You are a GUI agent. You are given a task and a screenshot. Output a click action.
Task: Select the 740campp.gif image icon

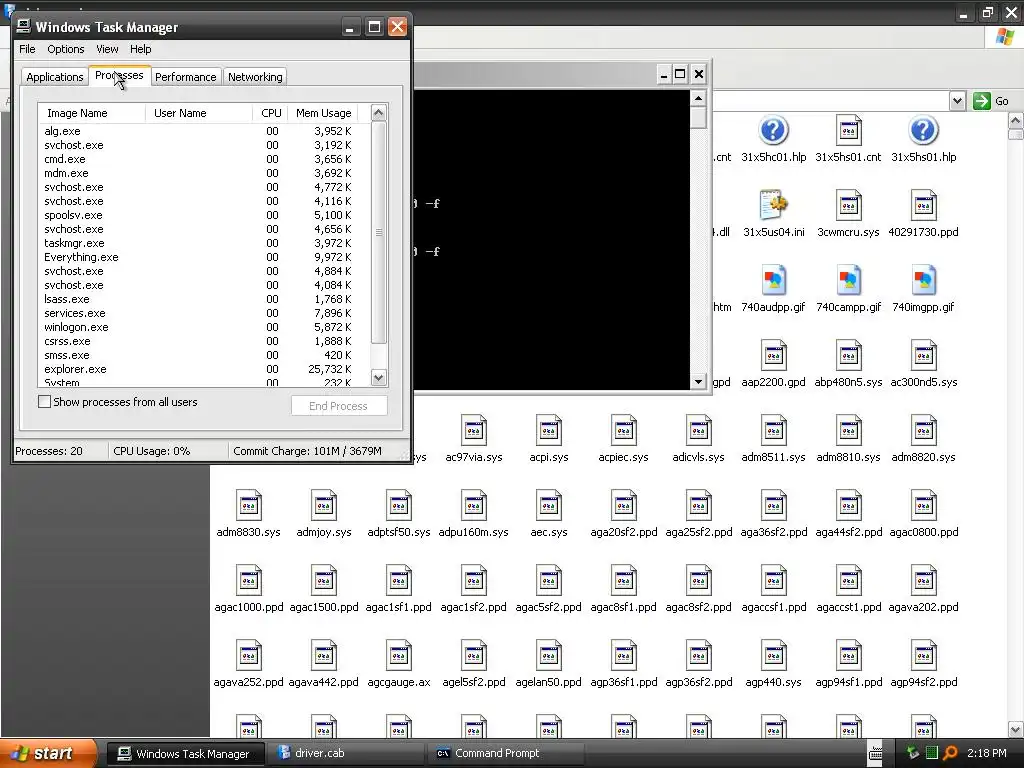pos(848,281)
